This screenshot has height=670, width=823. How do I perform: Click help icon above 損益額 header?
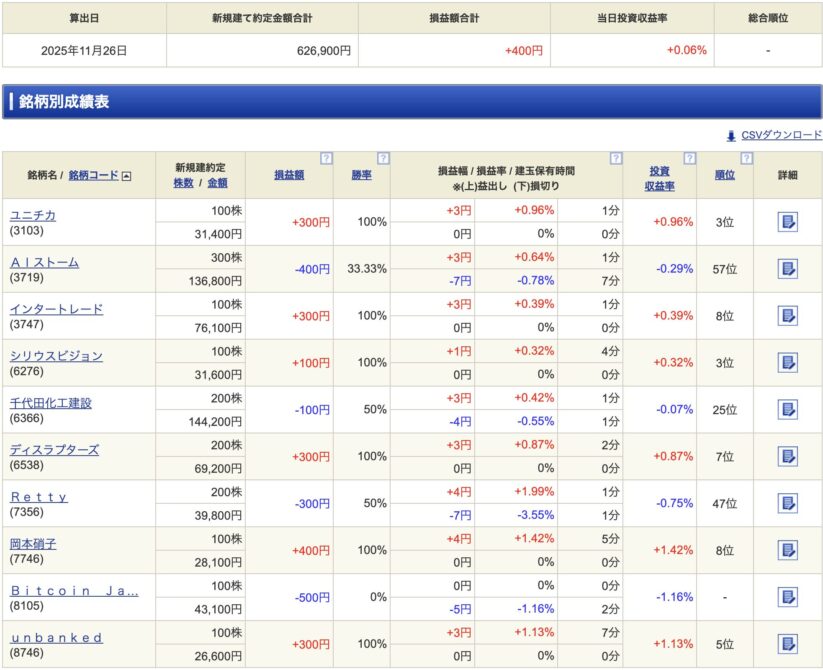coord(326,158)
